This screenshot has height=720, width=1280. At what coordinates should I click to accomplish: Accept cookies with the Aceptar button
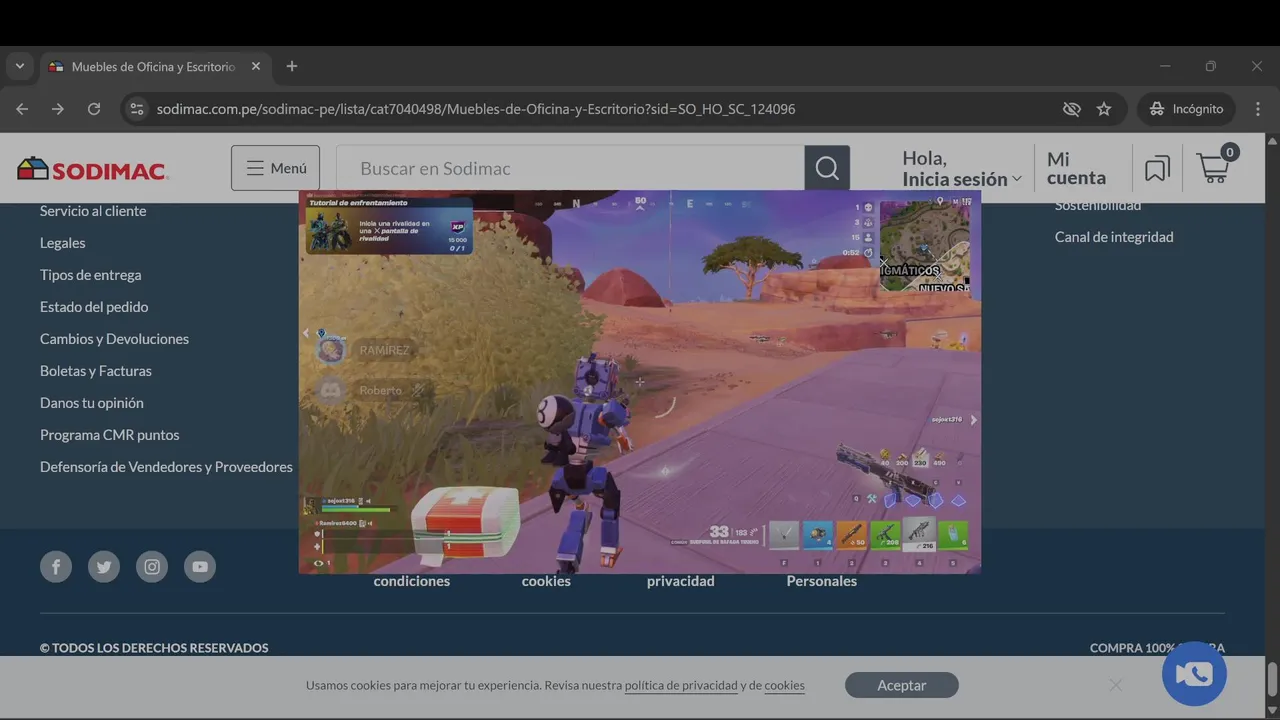902,685
